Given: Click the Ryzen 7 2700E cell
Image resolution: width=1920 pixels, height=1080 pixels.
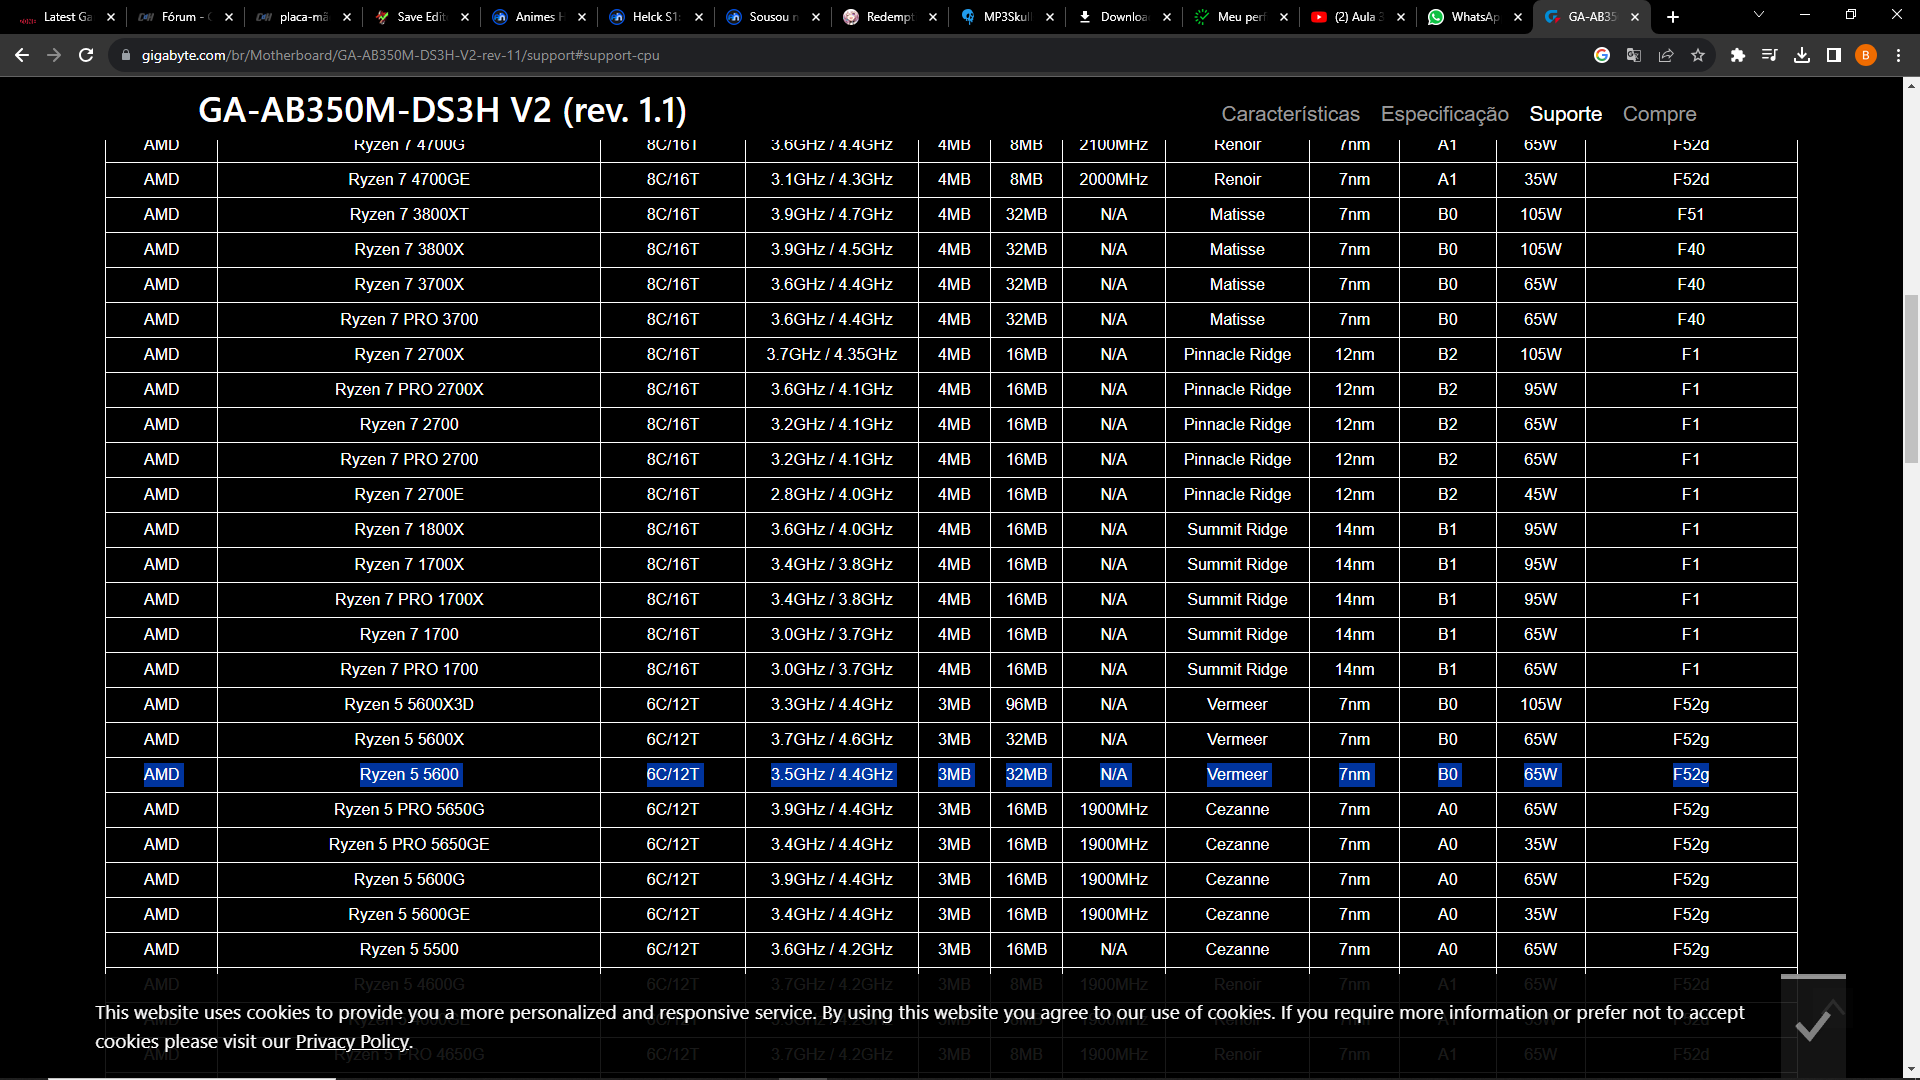Looking at the screenshot, I should 409,494.
